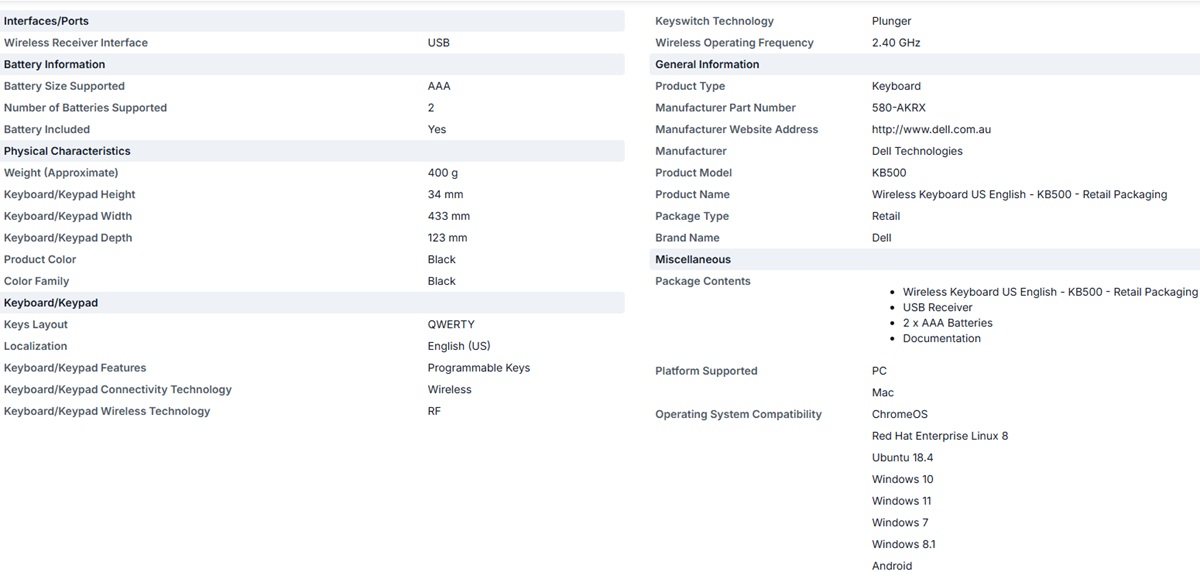Select the Keyboard/Keypad Height label
This screenshot has height=572, width=1200.
(x=69, y=195)
